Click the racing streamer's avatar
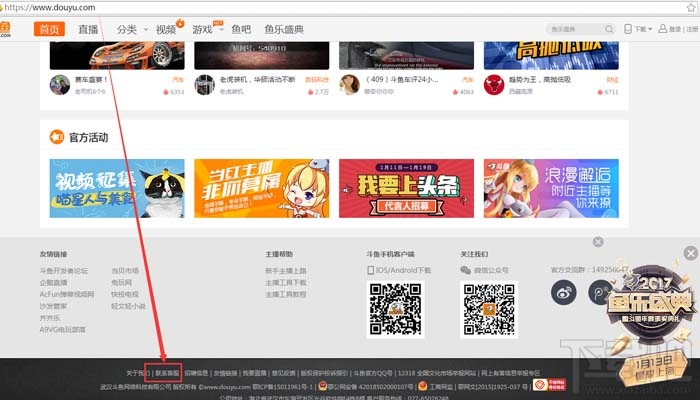Screen dimensions: 700x400 click(x=60, y=85)
